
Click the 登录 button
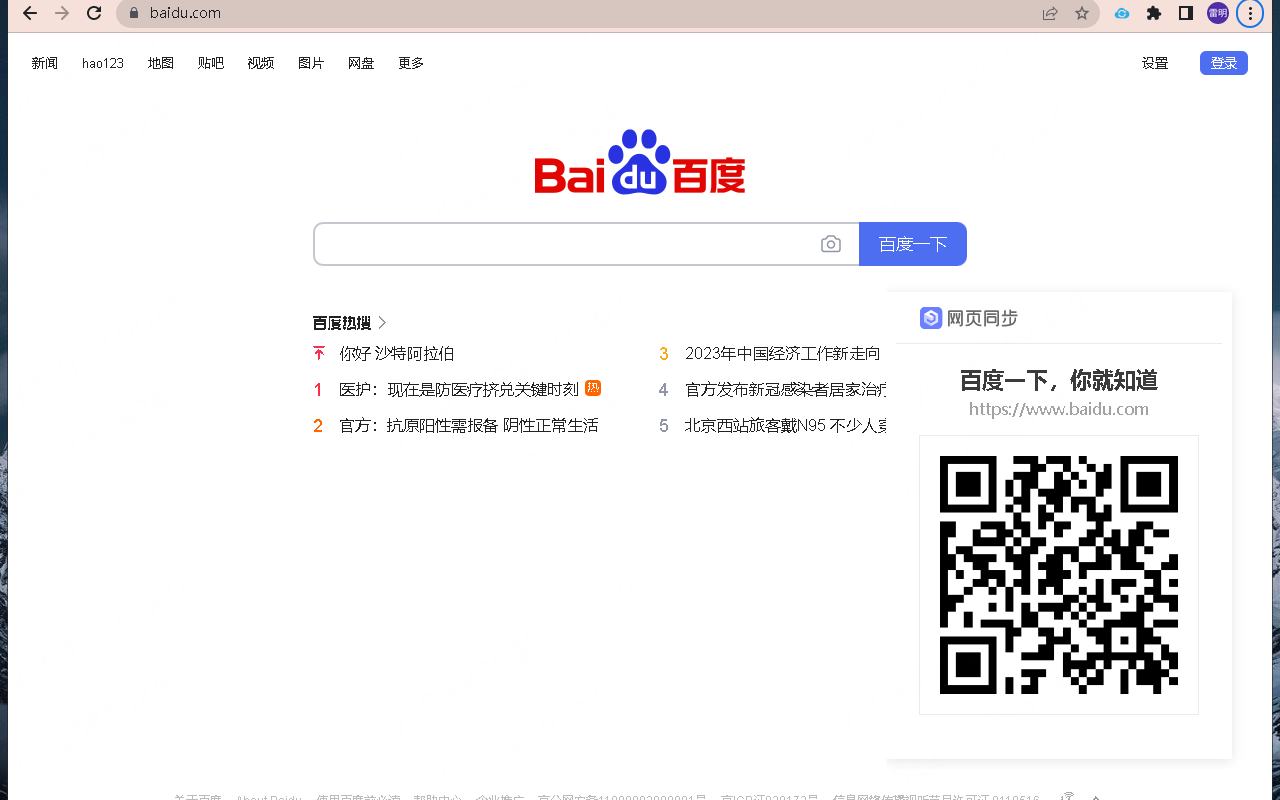[x=1224, y=63]
